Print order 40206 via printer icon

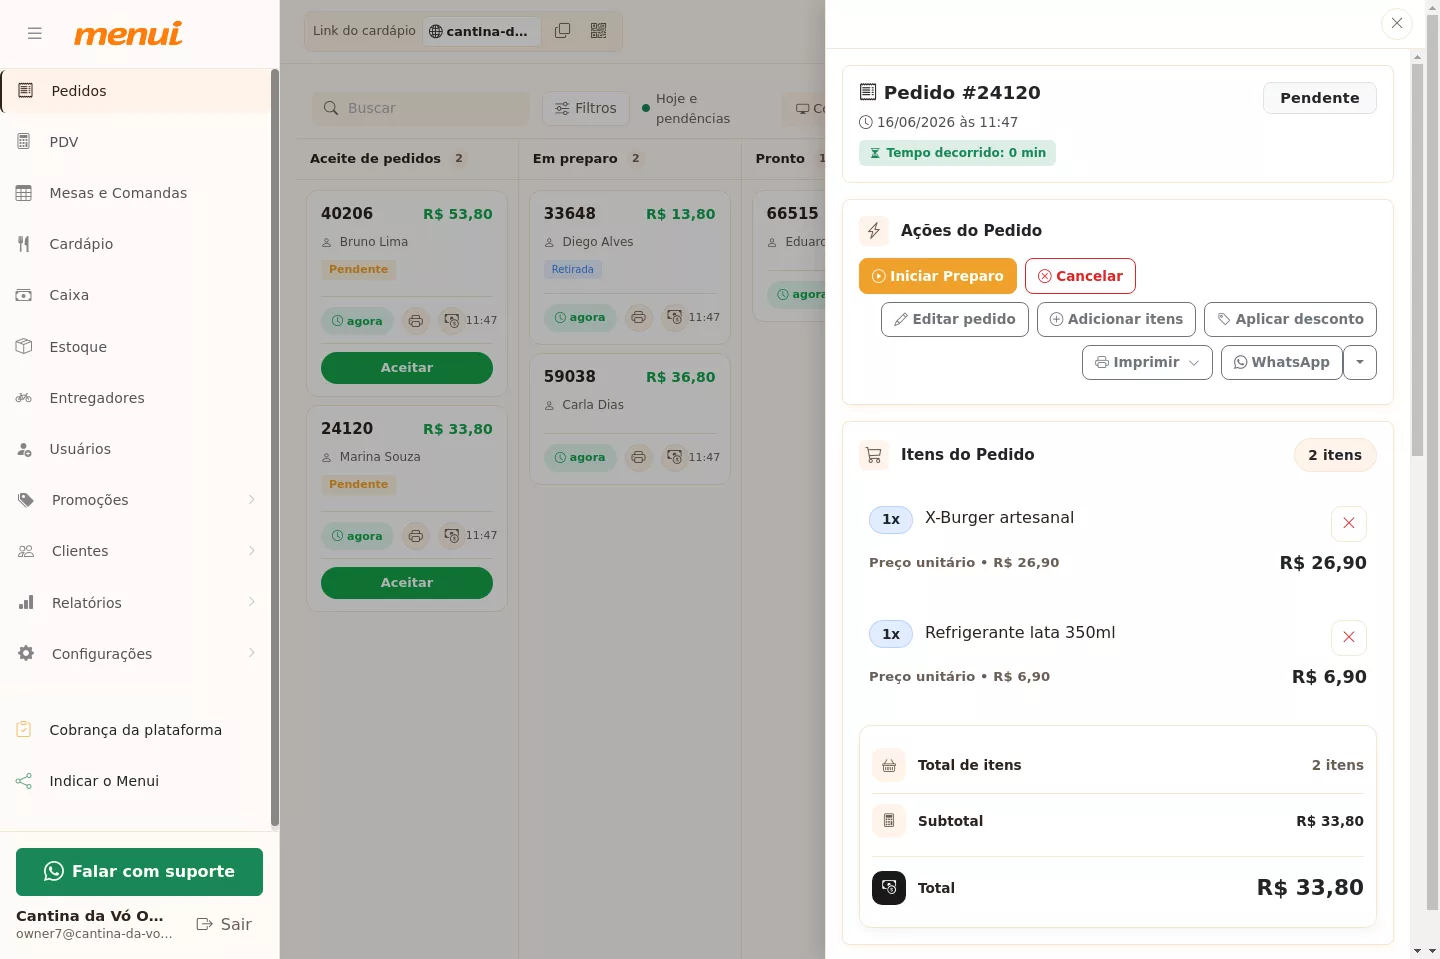pyautogui.click(x=416, y=321)
